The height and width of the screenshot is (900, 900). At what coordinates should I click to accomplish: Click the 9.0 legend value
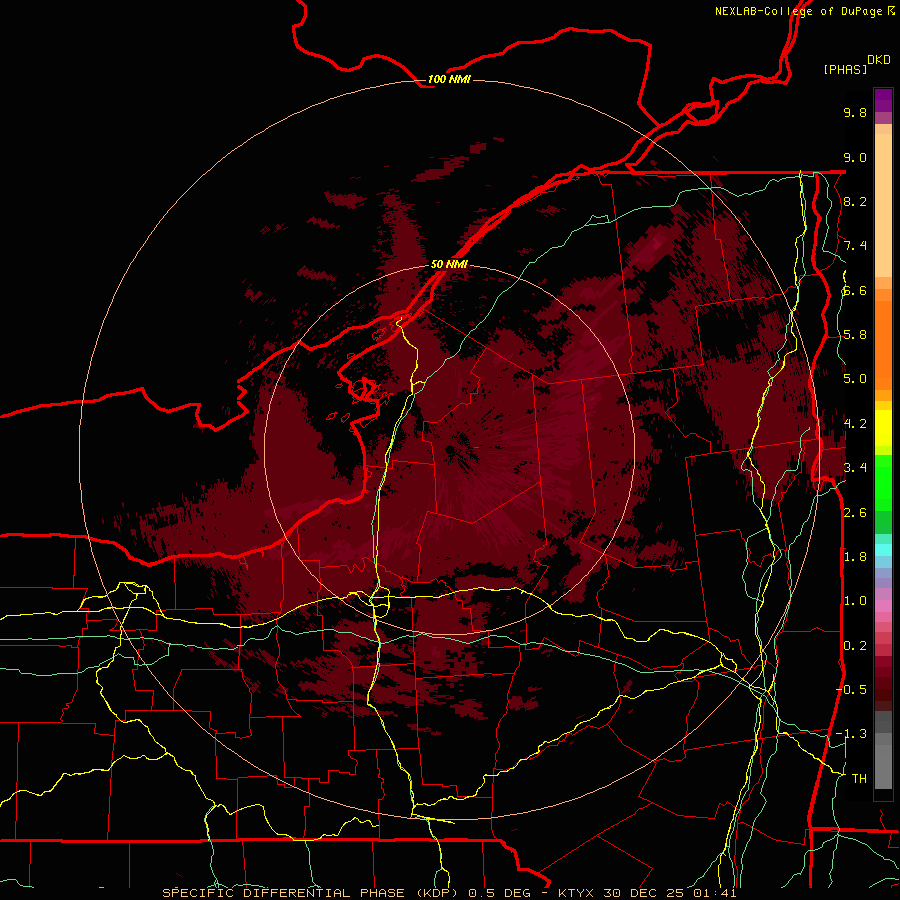(x=855, y=157)
